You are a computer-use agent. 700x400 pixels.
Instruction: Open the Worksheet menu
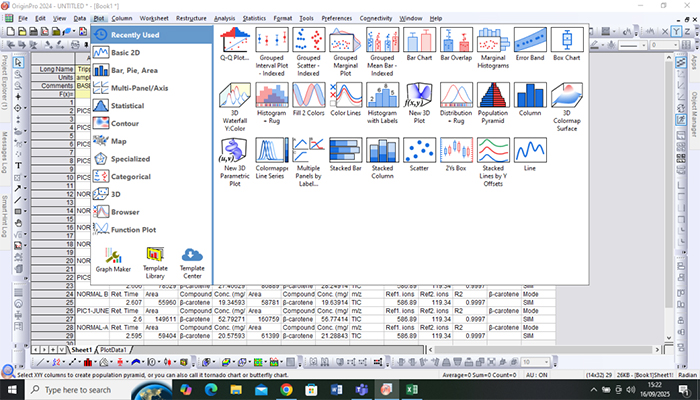(154, 18)
